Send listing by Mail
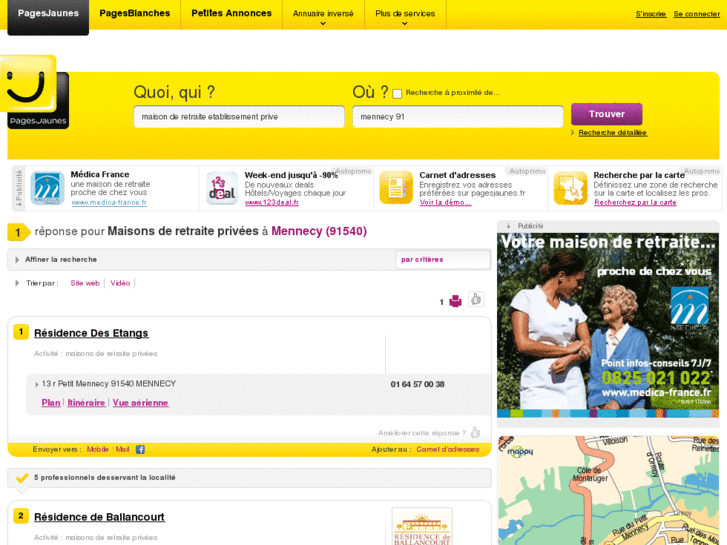727x545 pixels. [122, 449]
